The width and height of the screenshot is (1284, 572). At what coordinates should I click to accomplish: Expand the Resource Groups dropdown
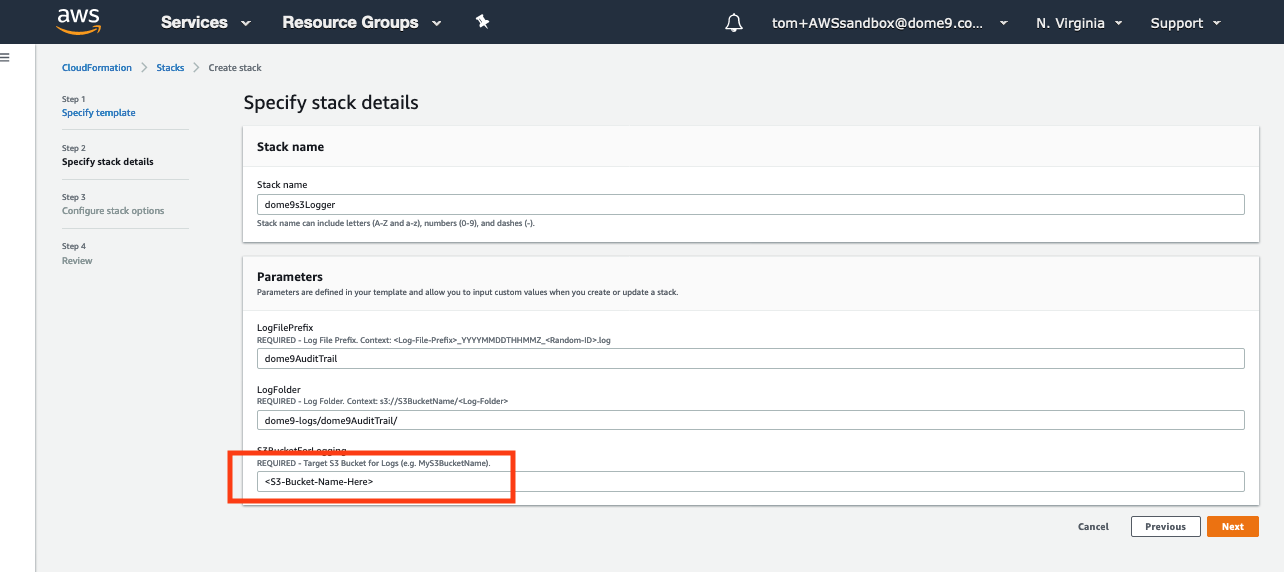point(362,22)
